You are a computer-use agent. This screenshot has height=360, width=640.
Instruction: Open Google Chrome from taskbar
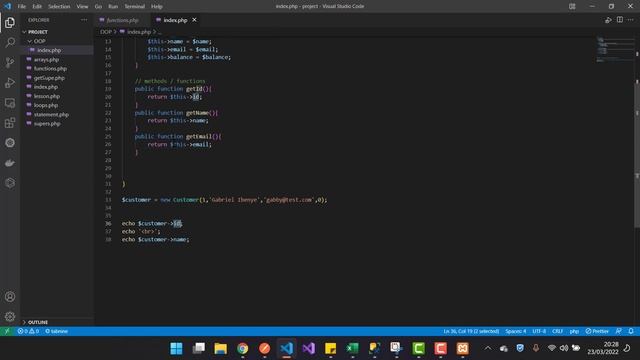(242, 349)
